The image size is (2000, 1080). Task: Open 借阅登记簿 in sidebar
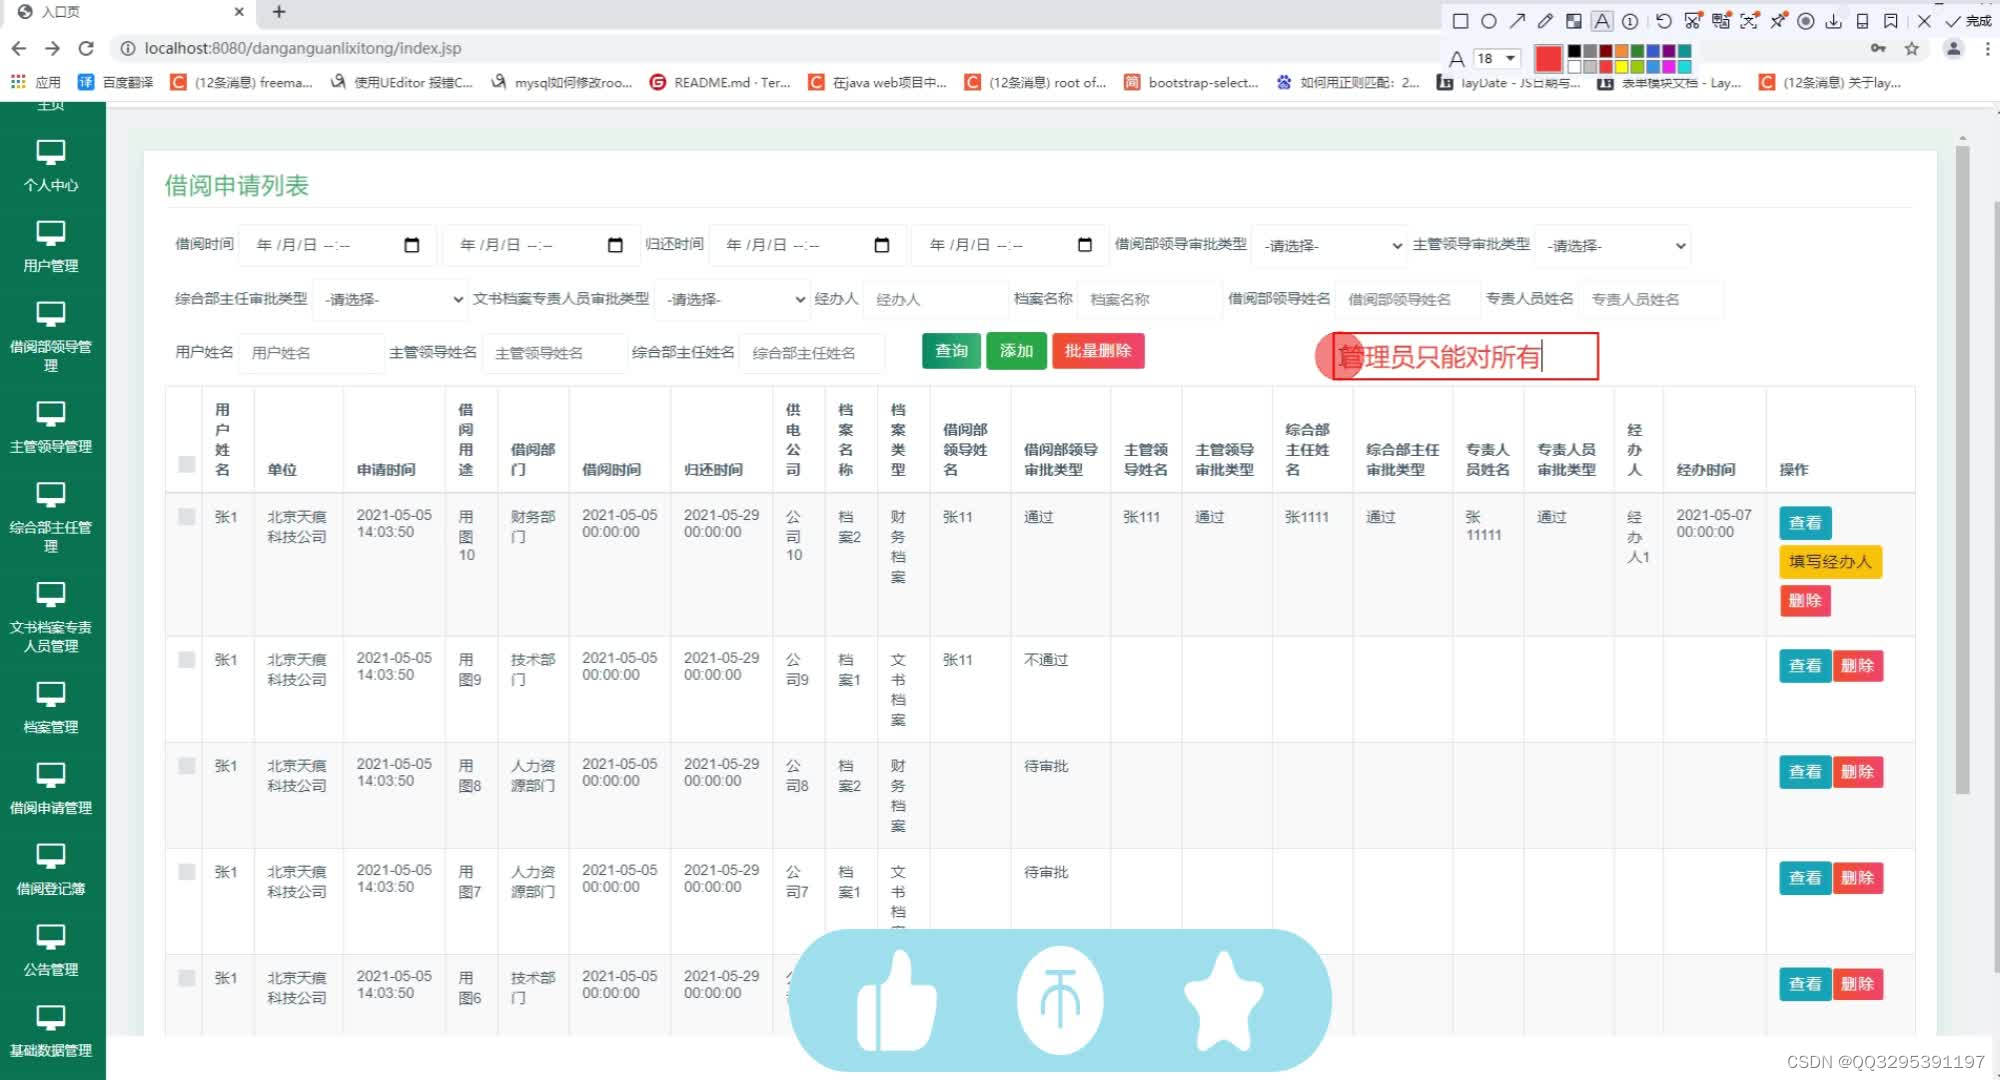click(51, 870)
